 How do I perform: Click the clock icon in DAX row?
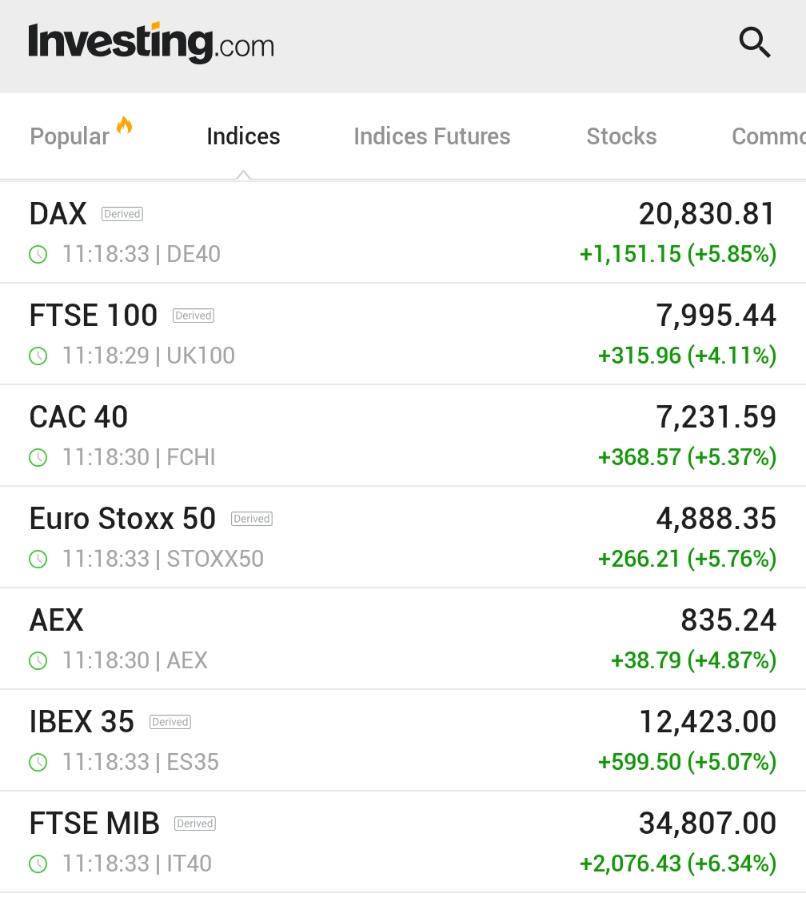38,255
